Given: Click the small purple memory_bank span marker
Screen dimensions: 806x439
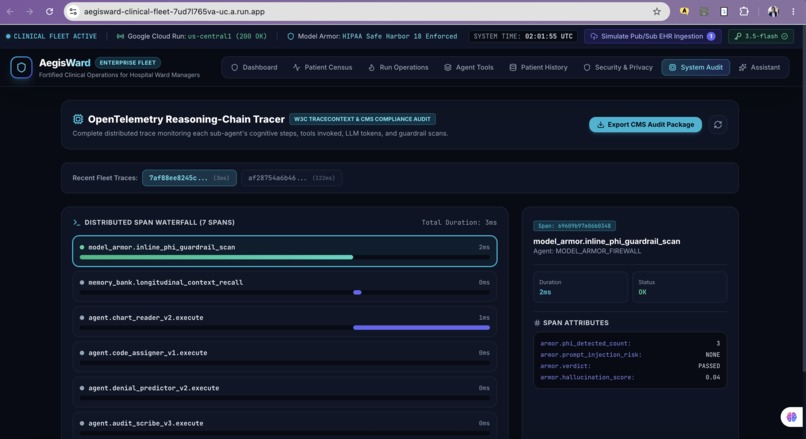Looking at the screenshot, I should click(357, 292).
